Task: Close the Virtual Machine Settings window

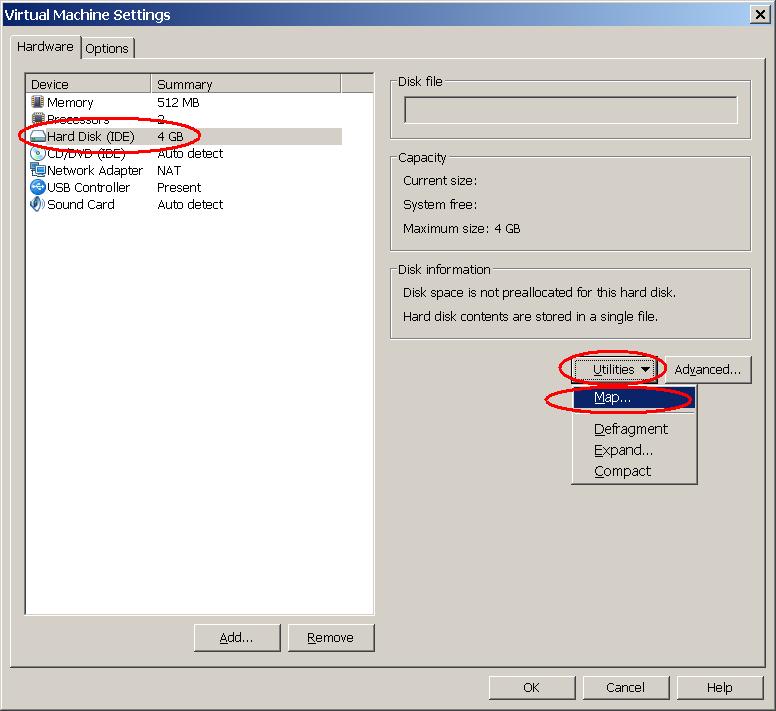Action: (x=761, y=14)
